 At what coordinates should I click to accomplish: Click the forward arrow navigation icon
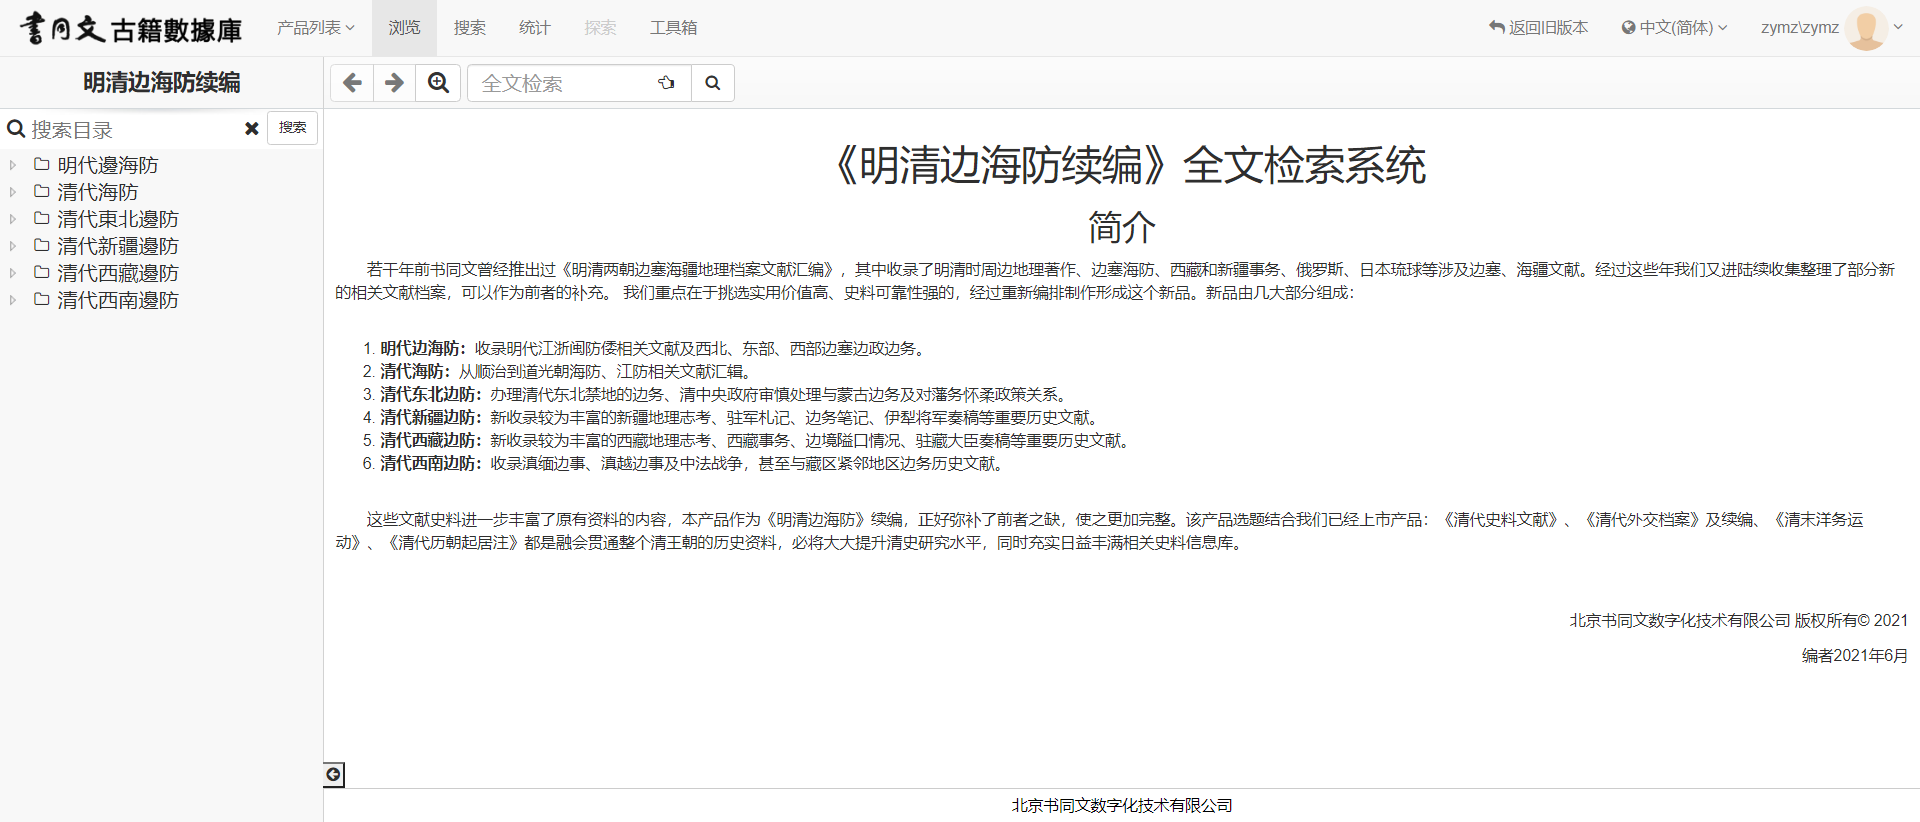395,83
